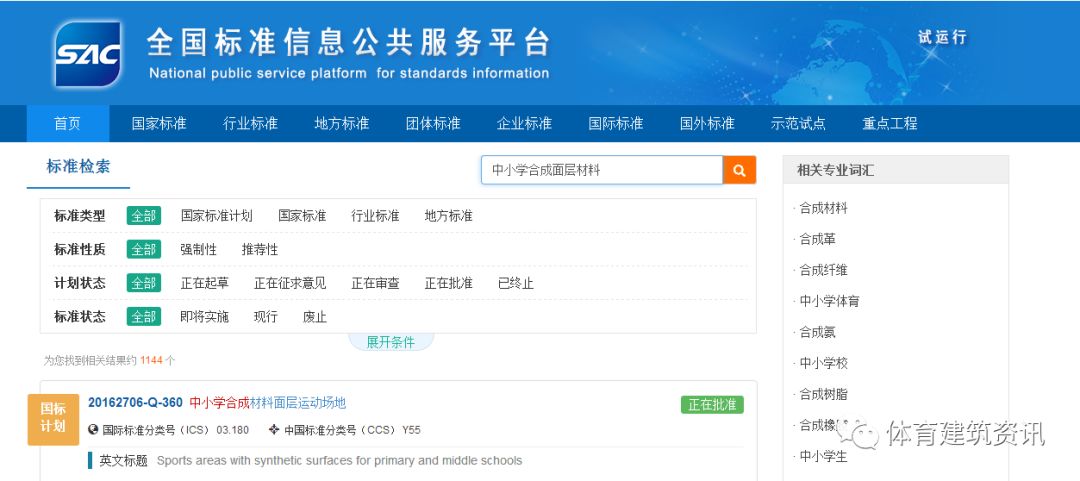The image size is (1080, 481).
Task: Open result 20162706-Q-360 中小学合成材料面层运动场地
Action: (x=217, y=403)
